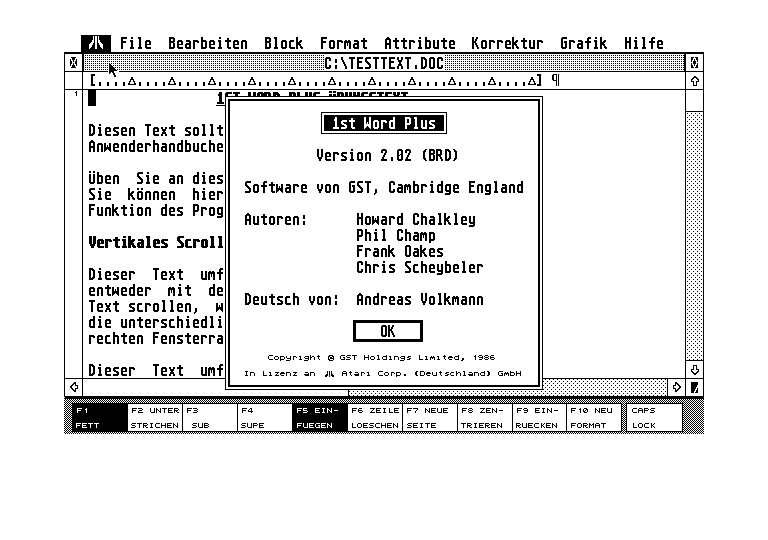
Task: Open the Bearbeiten menu
Action: click(x=208, y=43)
